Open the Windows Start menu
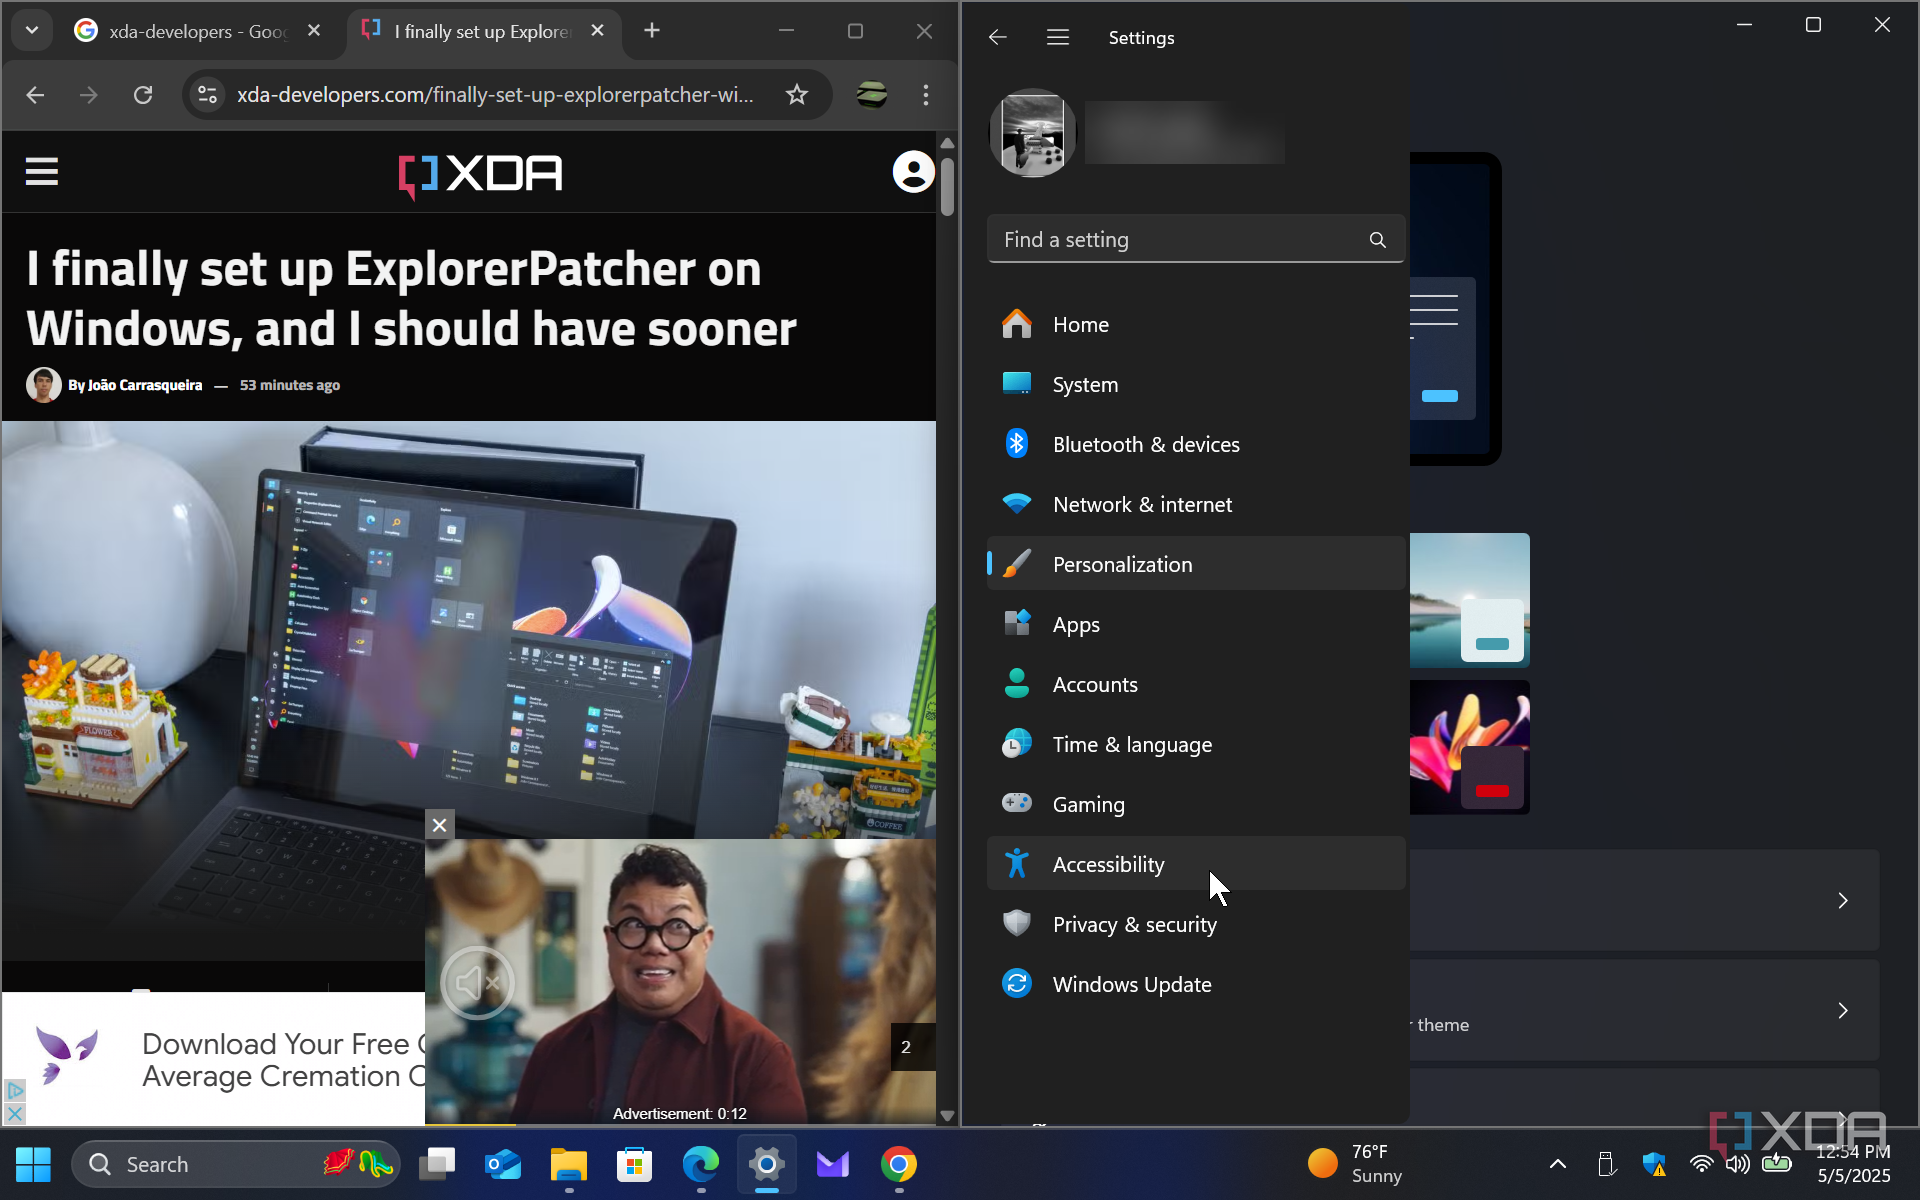 [33, 1164]
